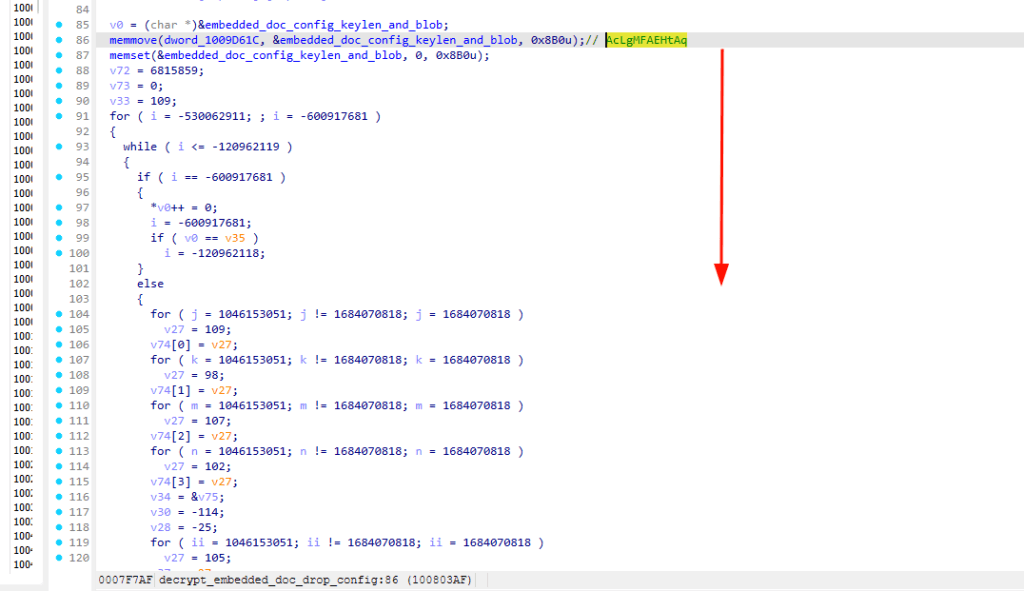Click breakpoint dot beside line 88

[x=59, y=71]
